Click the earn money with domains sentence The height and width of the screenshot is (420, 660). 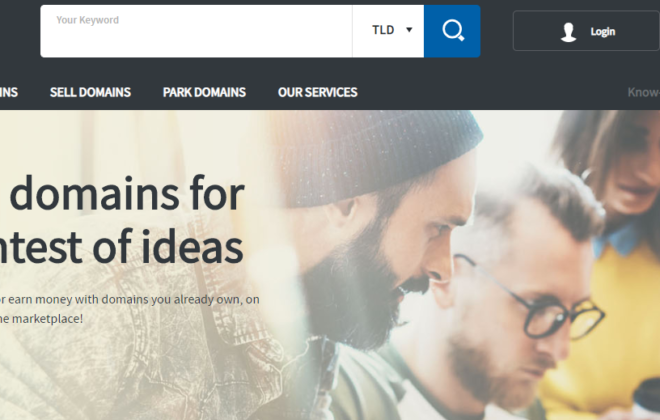point(130,300)
